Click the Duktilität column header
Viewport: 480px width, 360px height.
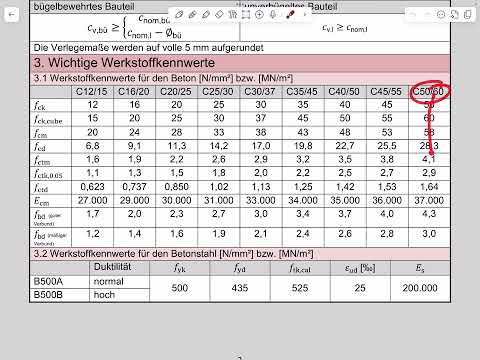coord(112,267)
